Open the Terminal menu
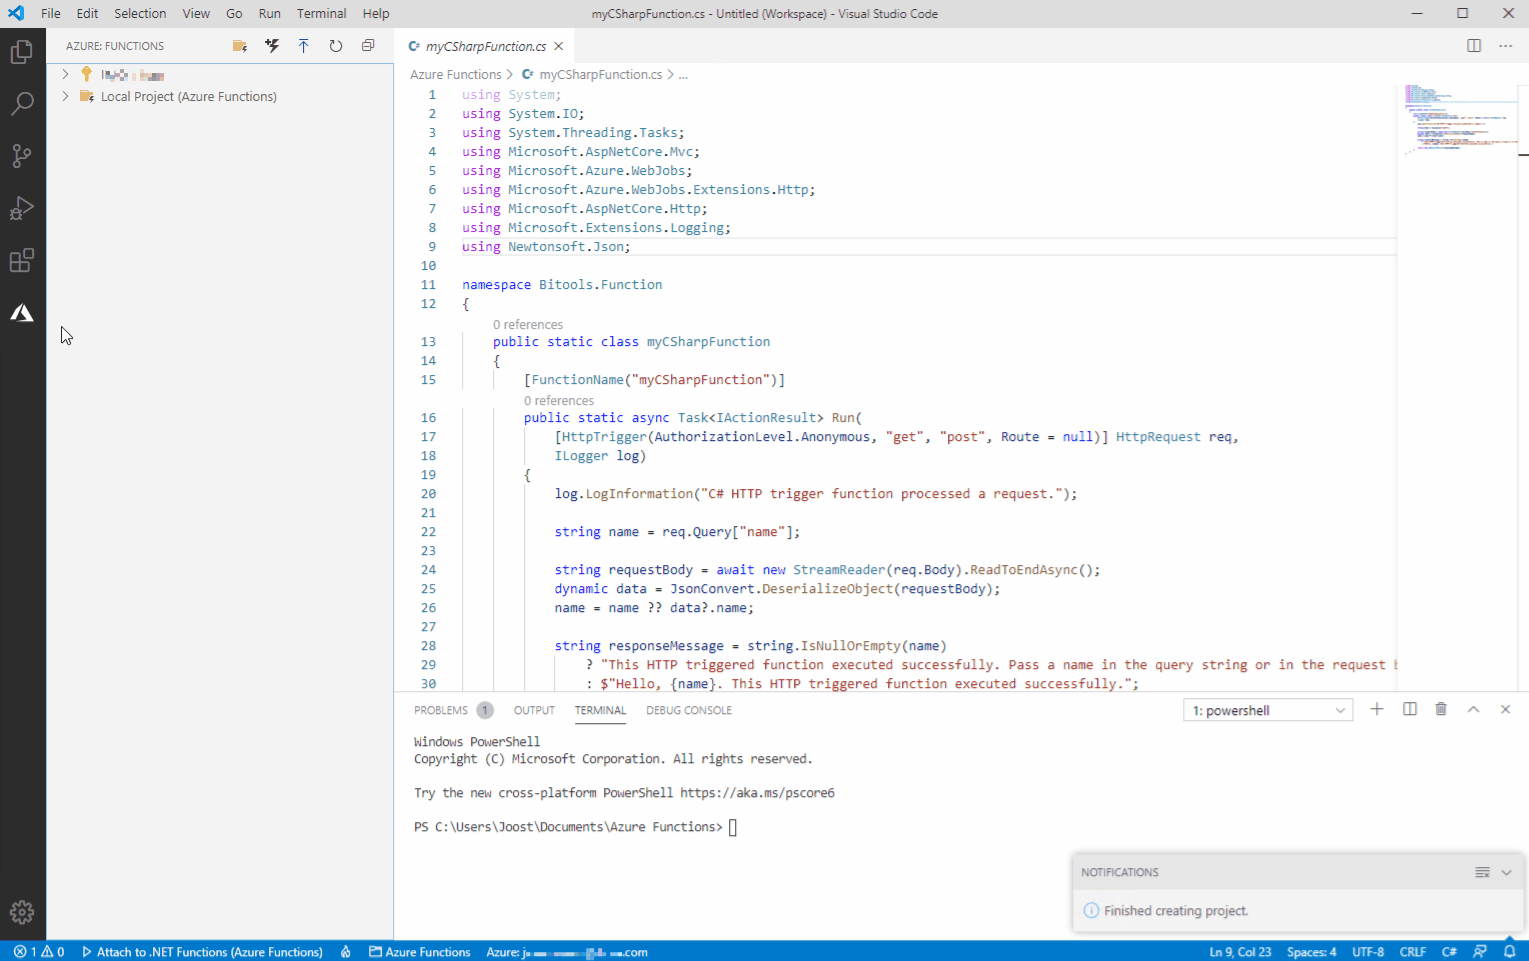This screenshot has height=961, width=1529. pos(321,13)
